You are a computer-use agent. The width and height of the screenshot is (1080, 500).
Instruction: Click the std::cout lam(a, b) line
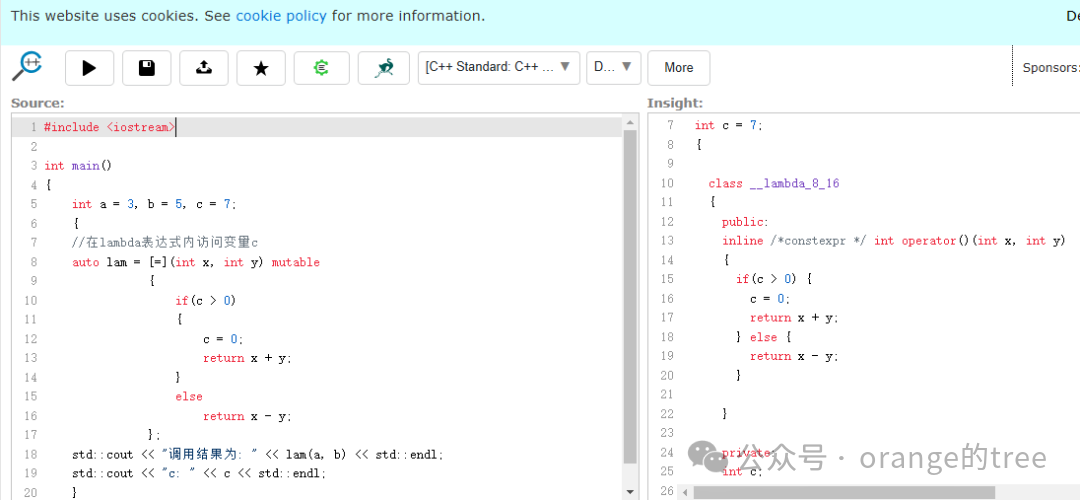point(258,455)
